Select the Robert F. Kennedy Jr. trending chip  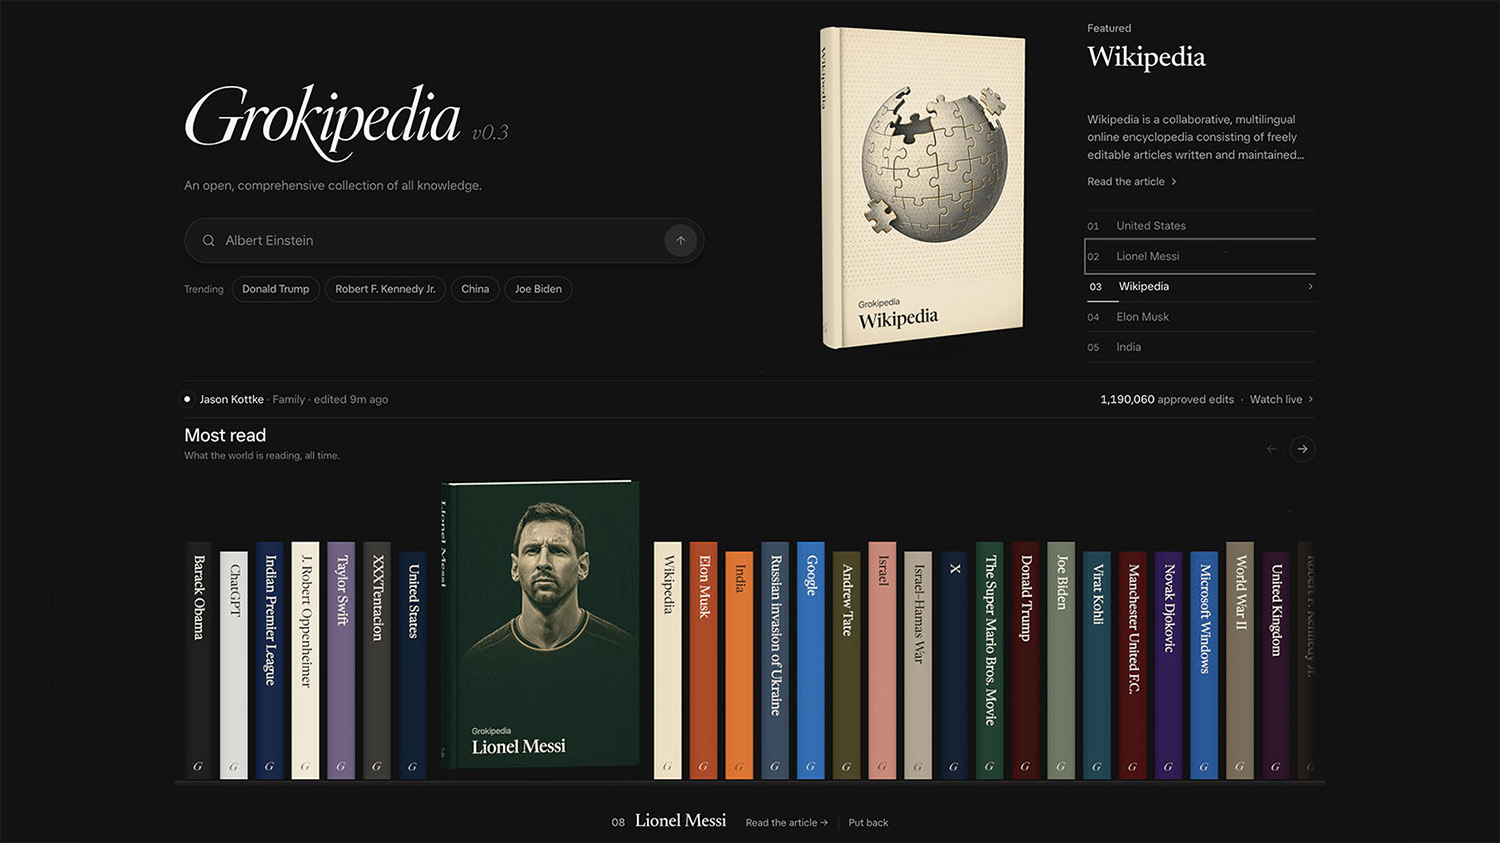385,289
